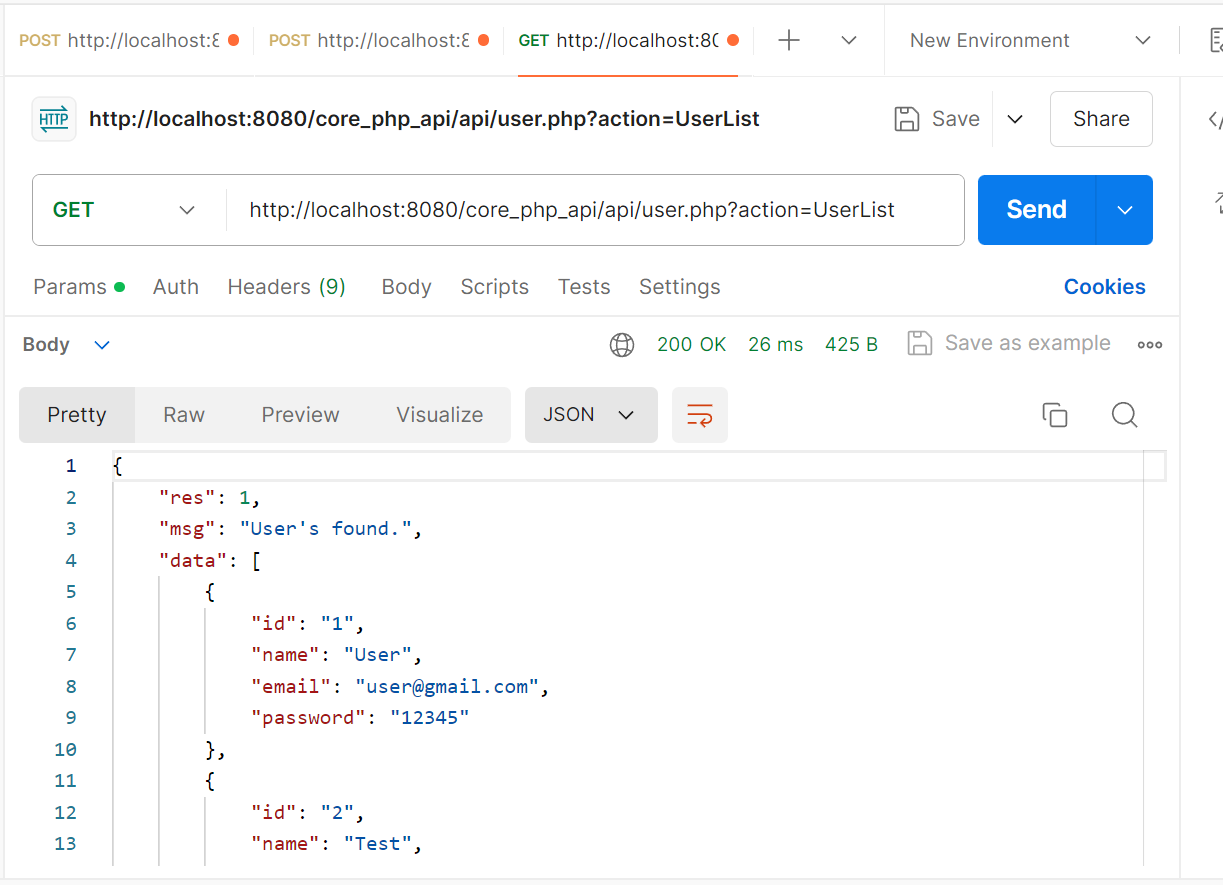The height and width of the screenshot is (885, 1223).
Task: Click the request URL input field
Action: 595,210
